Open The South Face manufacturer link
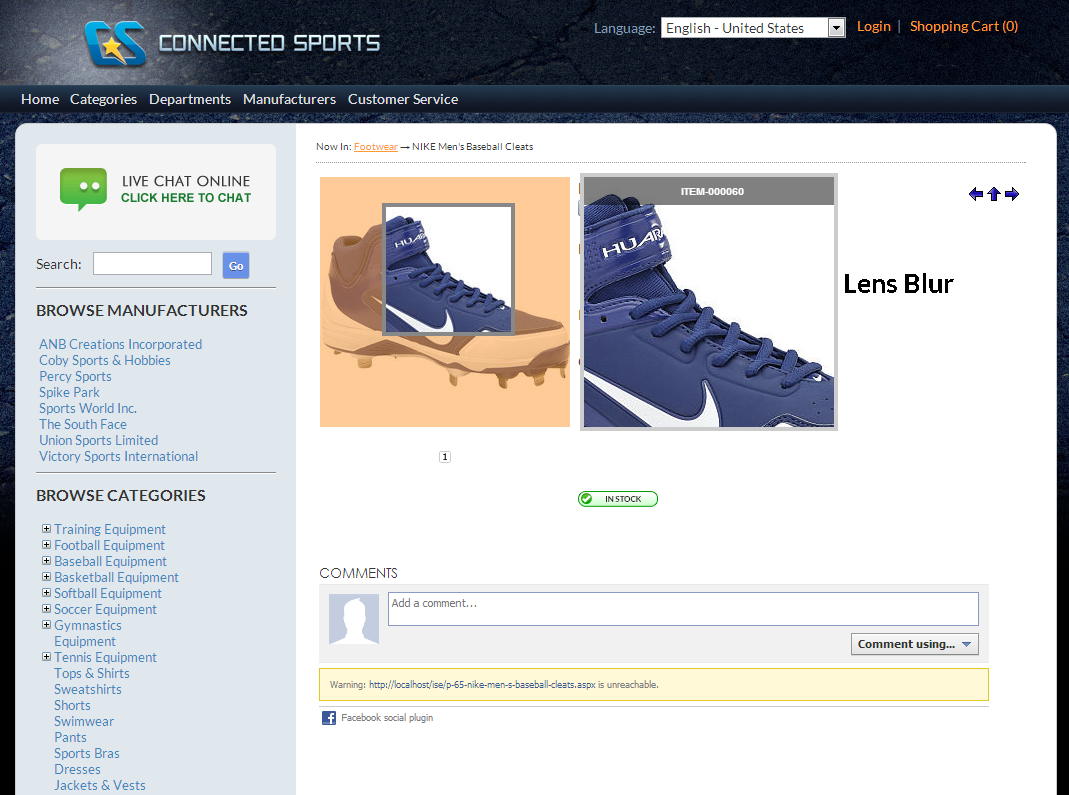1069x795 pixels. 83,425
